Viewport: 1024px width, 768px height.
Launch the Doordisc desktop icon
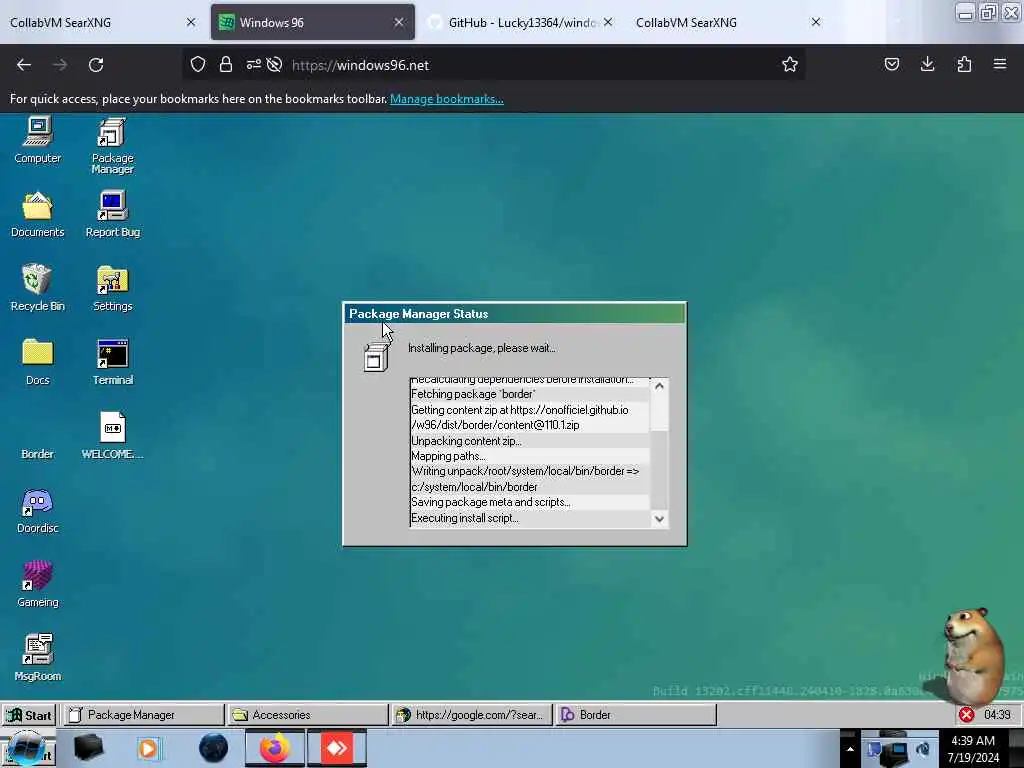click(x=37, y=510)
